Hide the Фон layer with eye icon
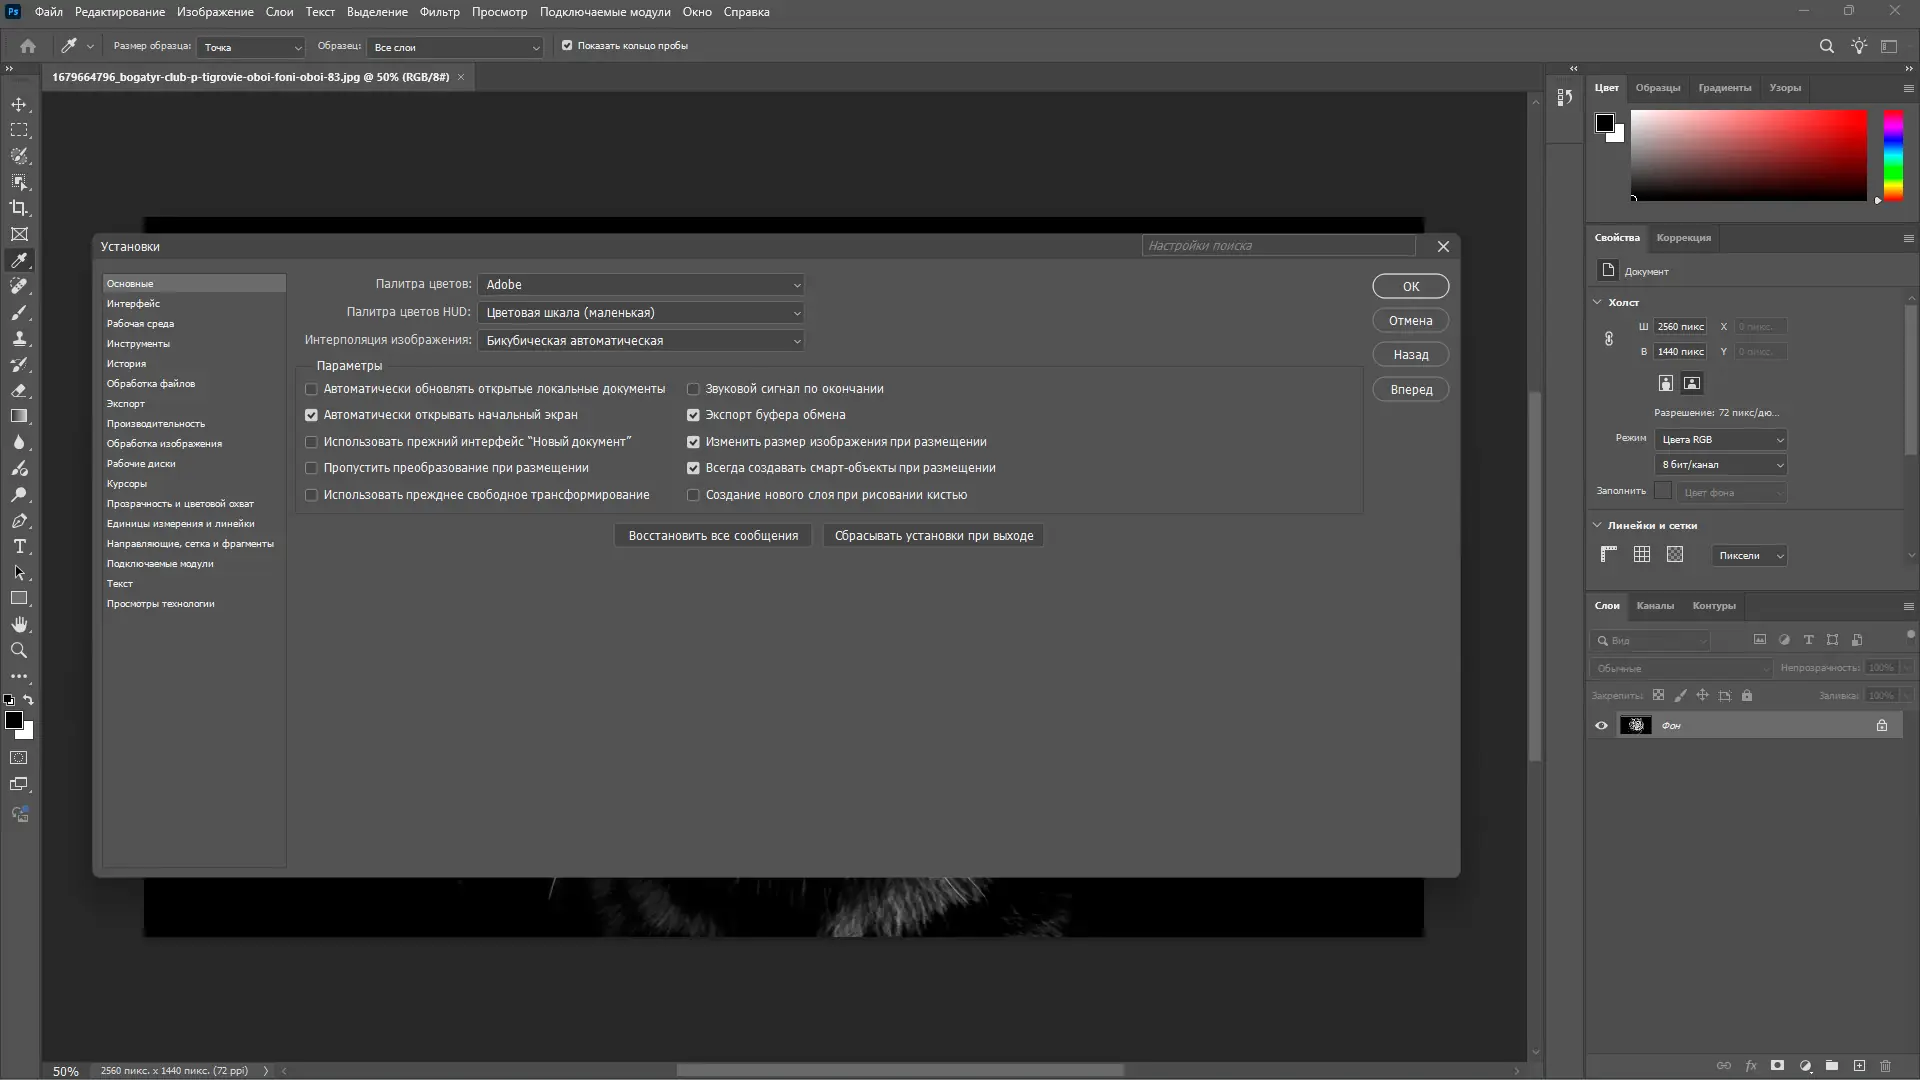 click(1601, 725)
